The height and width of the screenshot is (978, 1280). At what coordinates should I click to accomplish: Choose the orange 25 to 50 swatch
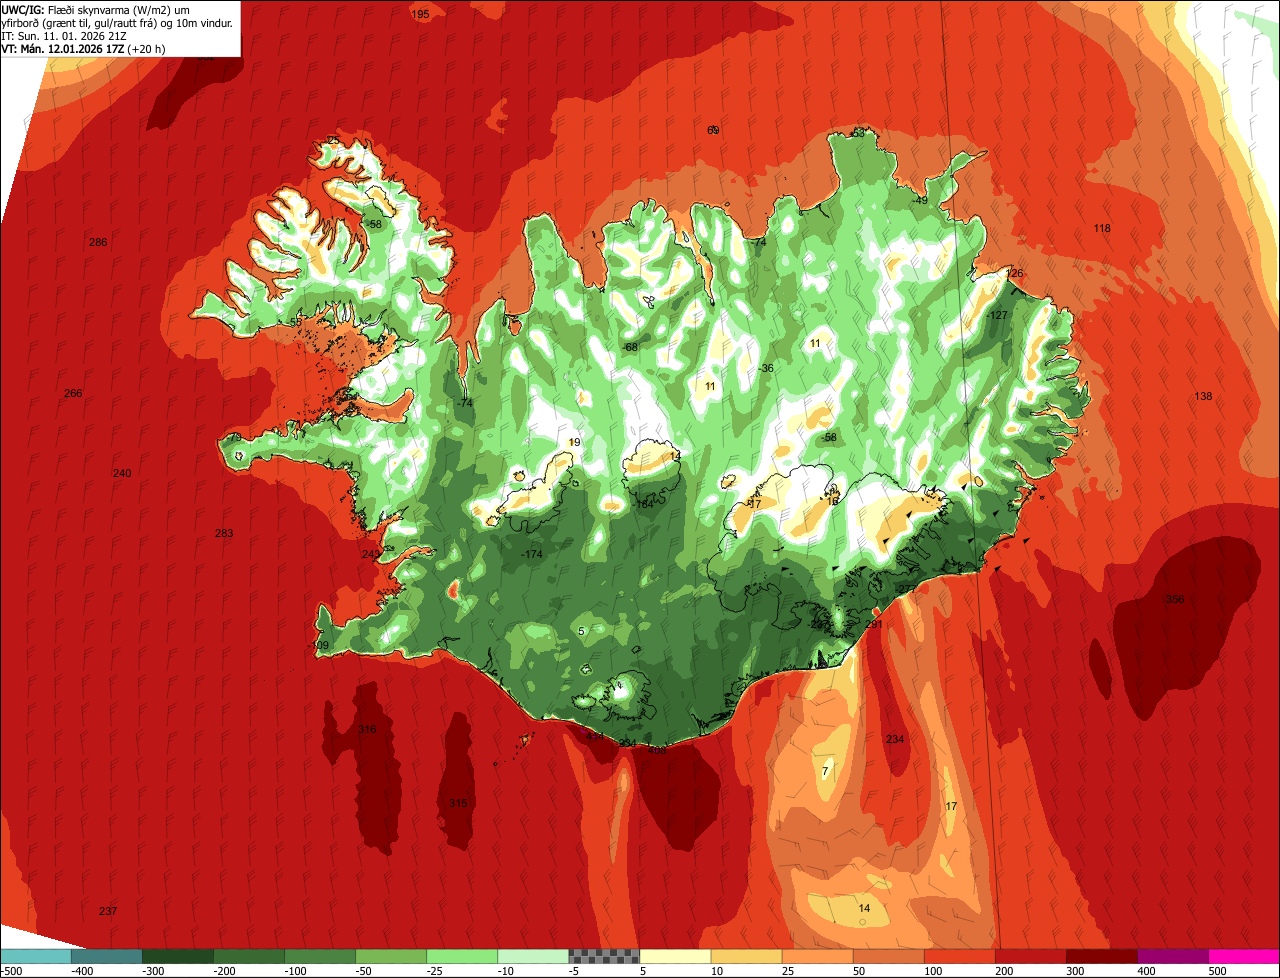[816, 956]
